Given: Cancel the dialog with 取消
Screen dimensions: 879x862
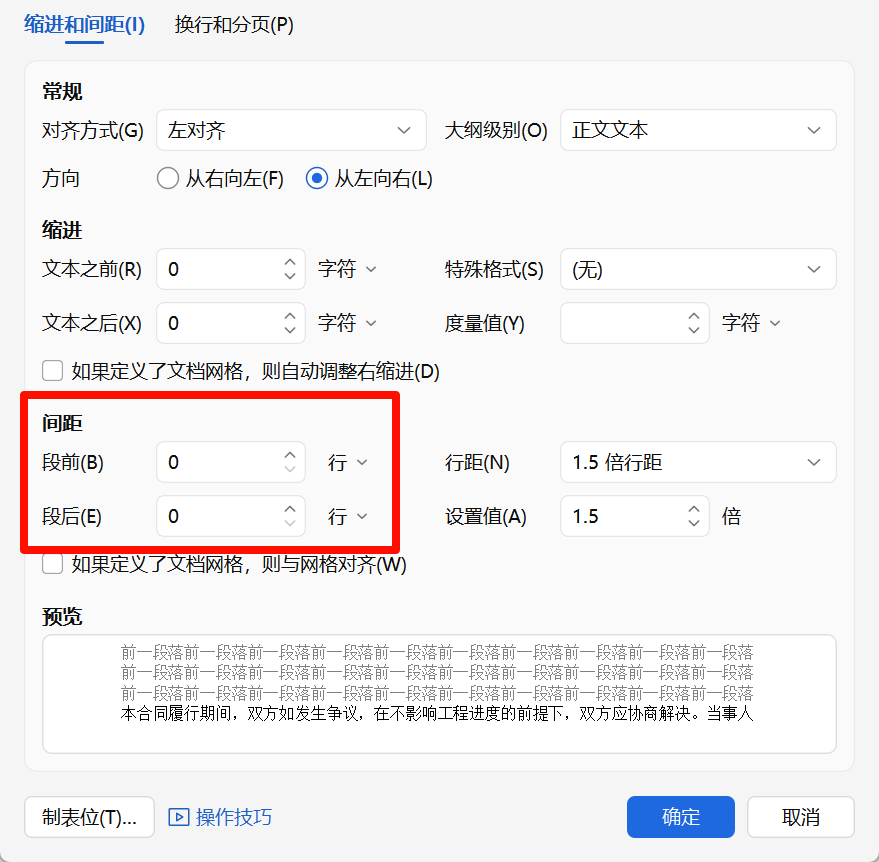Looking at the screenshot, I should (x=800, y=817).
